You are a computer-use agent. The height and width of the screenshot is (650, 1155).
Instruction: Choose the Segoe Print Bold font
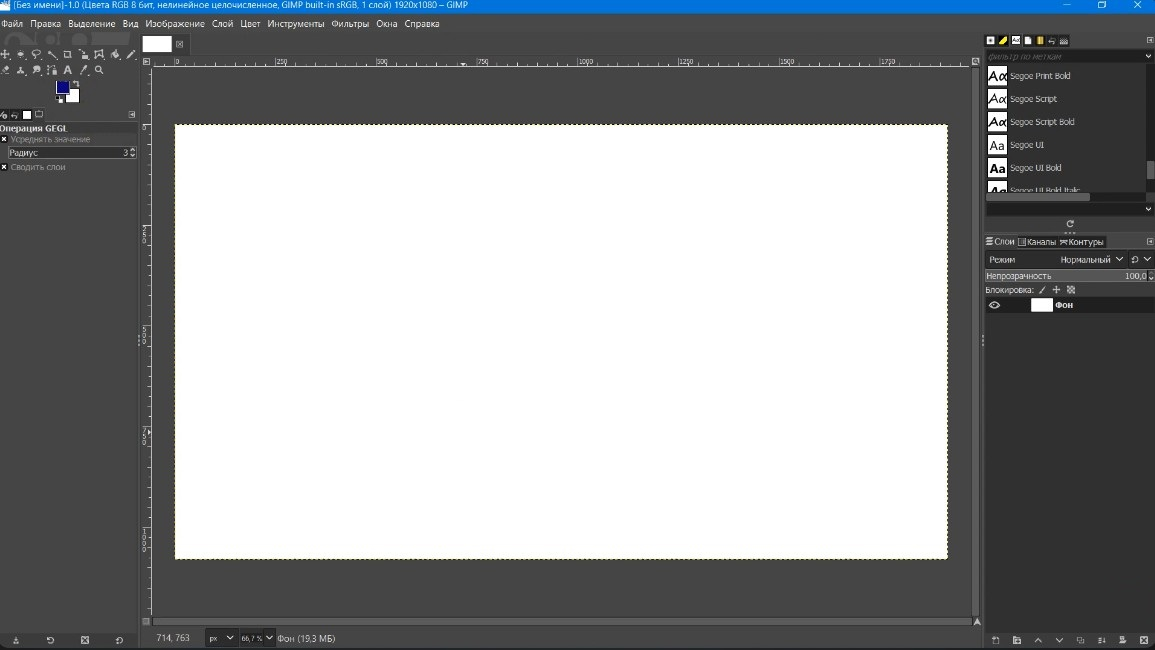(1040, 76)
